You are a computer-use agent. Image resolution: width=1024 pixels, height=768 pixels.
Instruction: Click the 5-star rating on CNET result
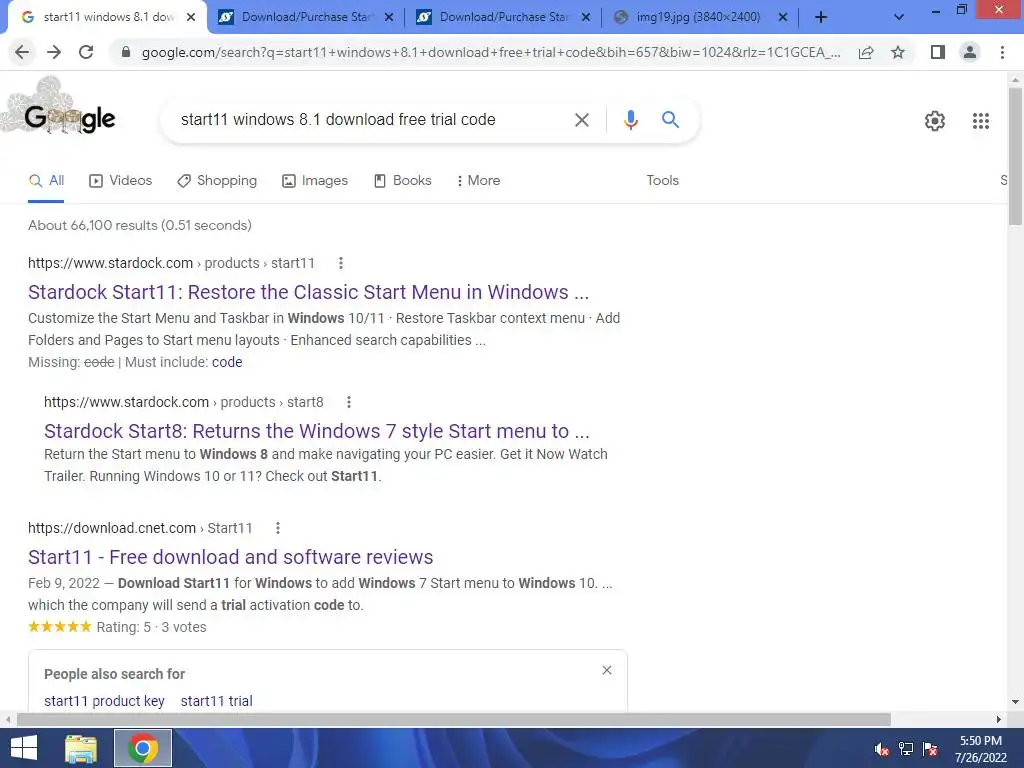[x=59, y=627]
